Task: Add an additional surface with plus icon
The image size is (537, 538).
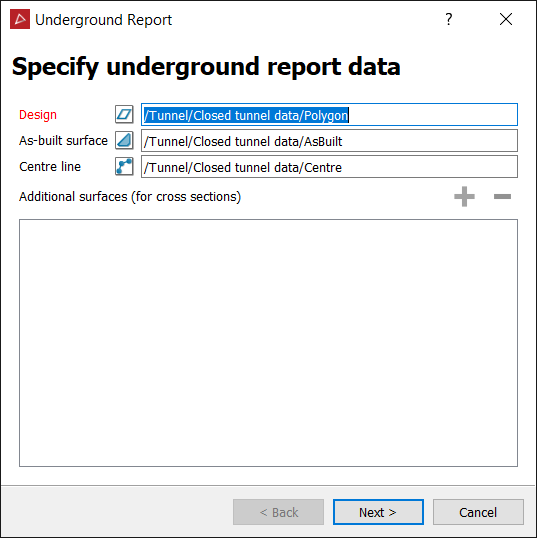Action: [464, 197]
